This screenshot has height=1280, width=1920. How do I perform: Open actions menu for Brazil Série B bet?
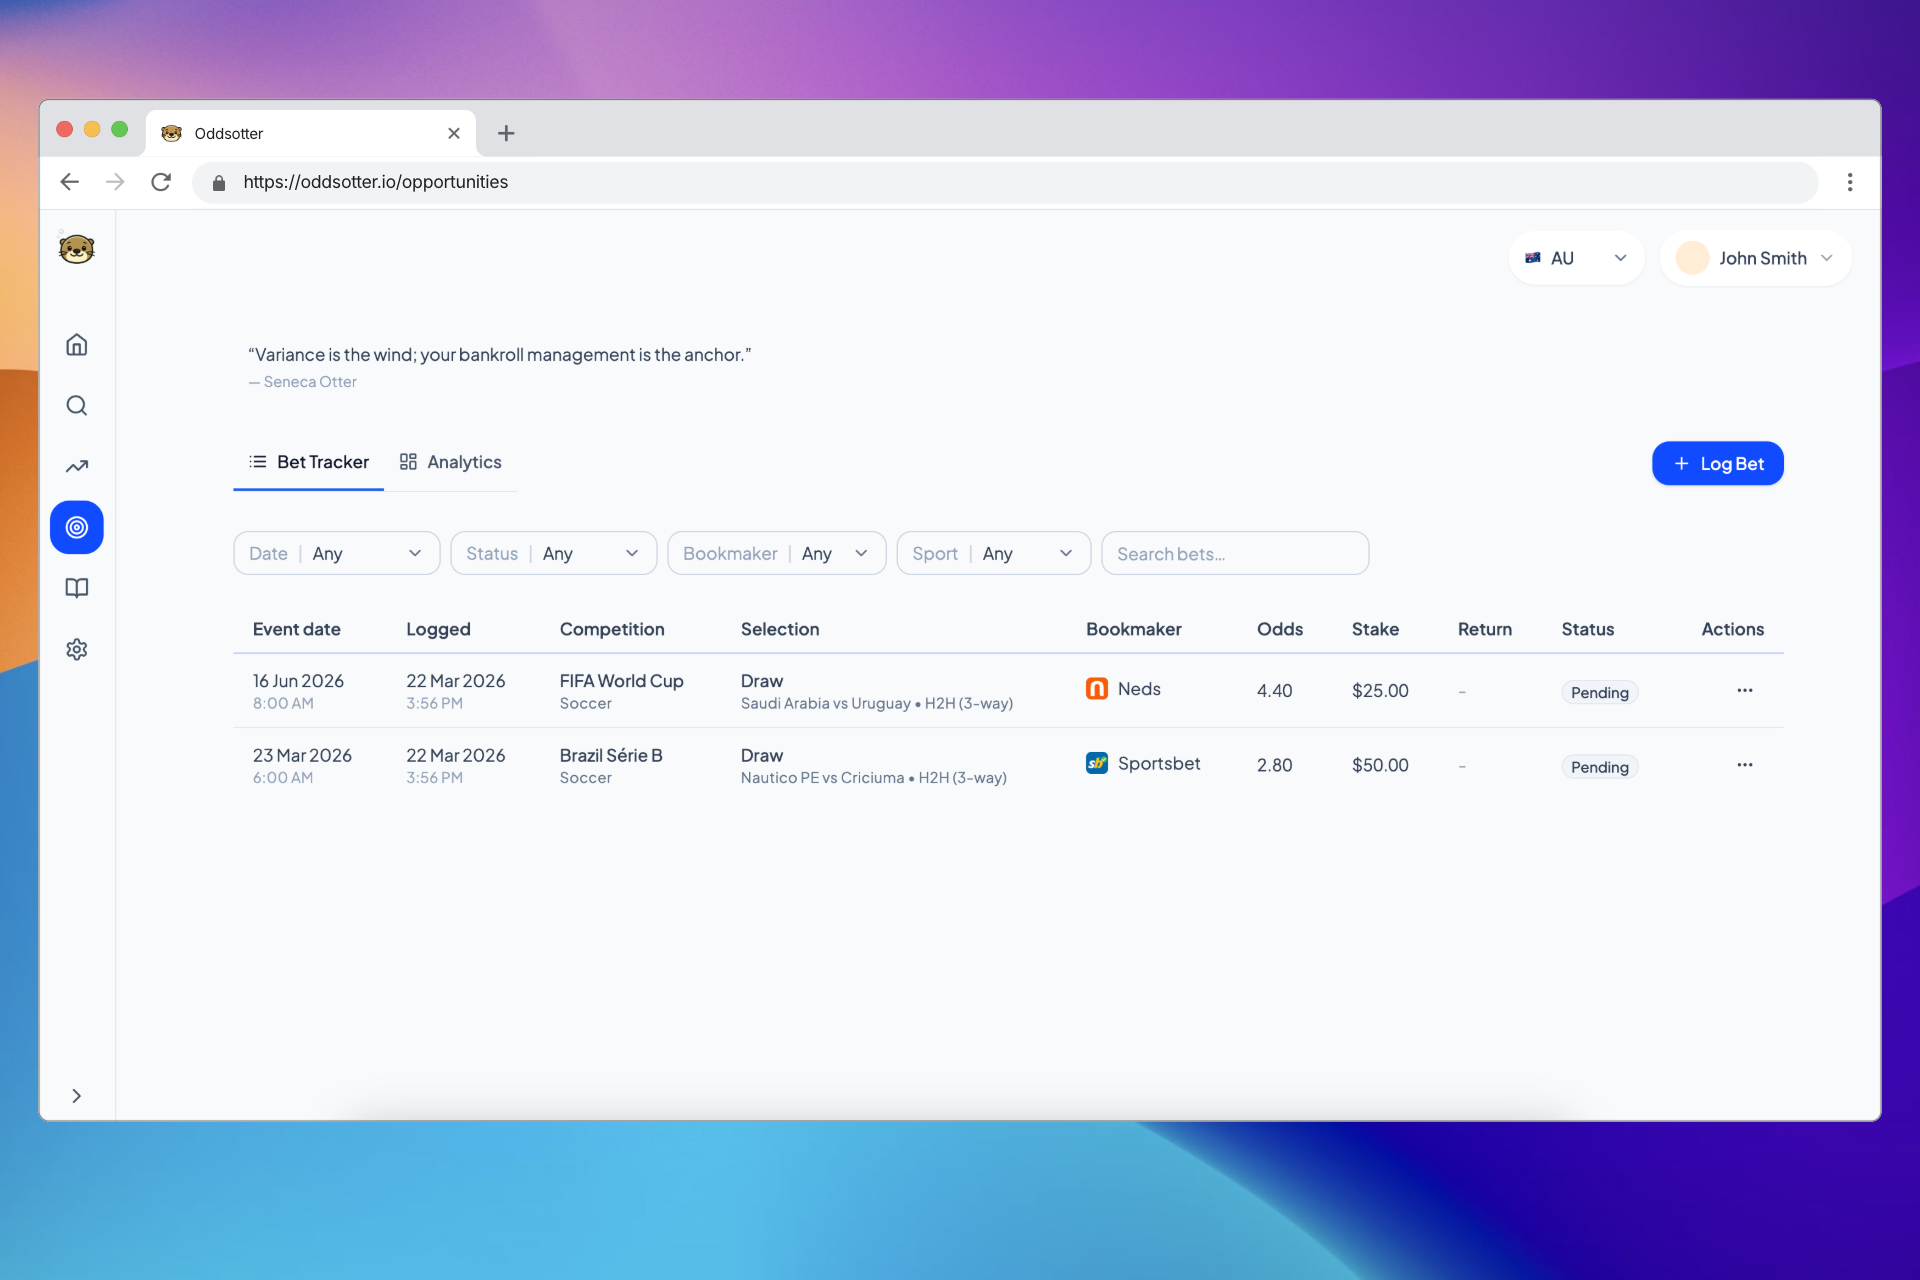click(1744, 765)
